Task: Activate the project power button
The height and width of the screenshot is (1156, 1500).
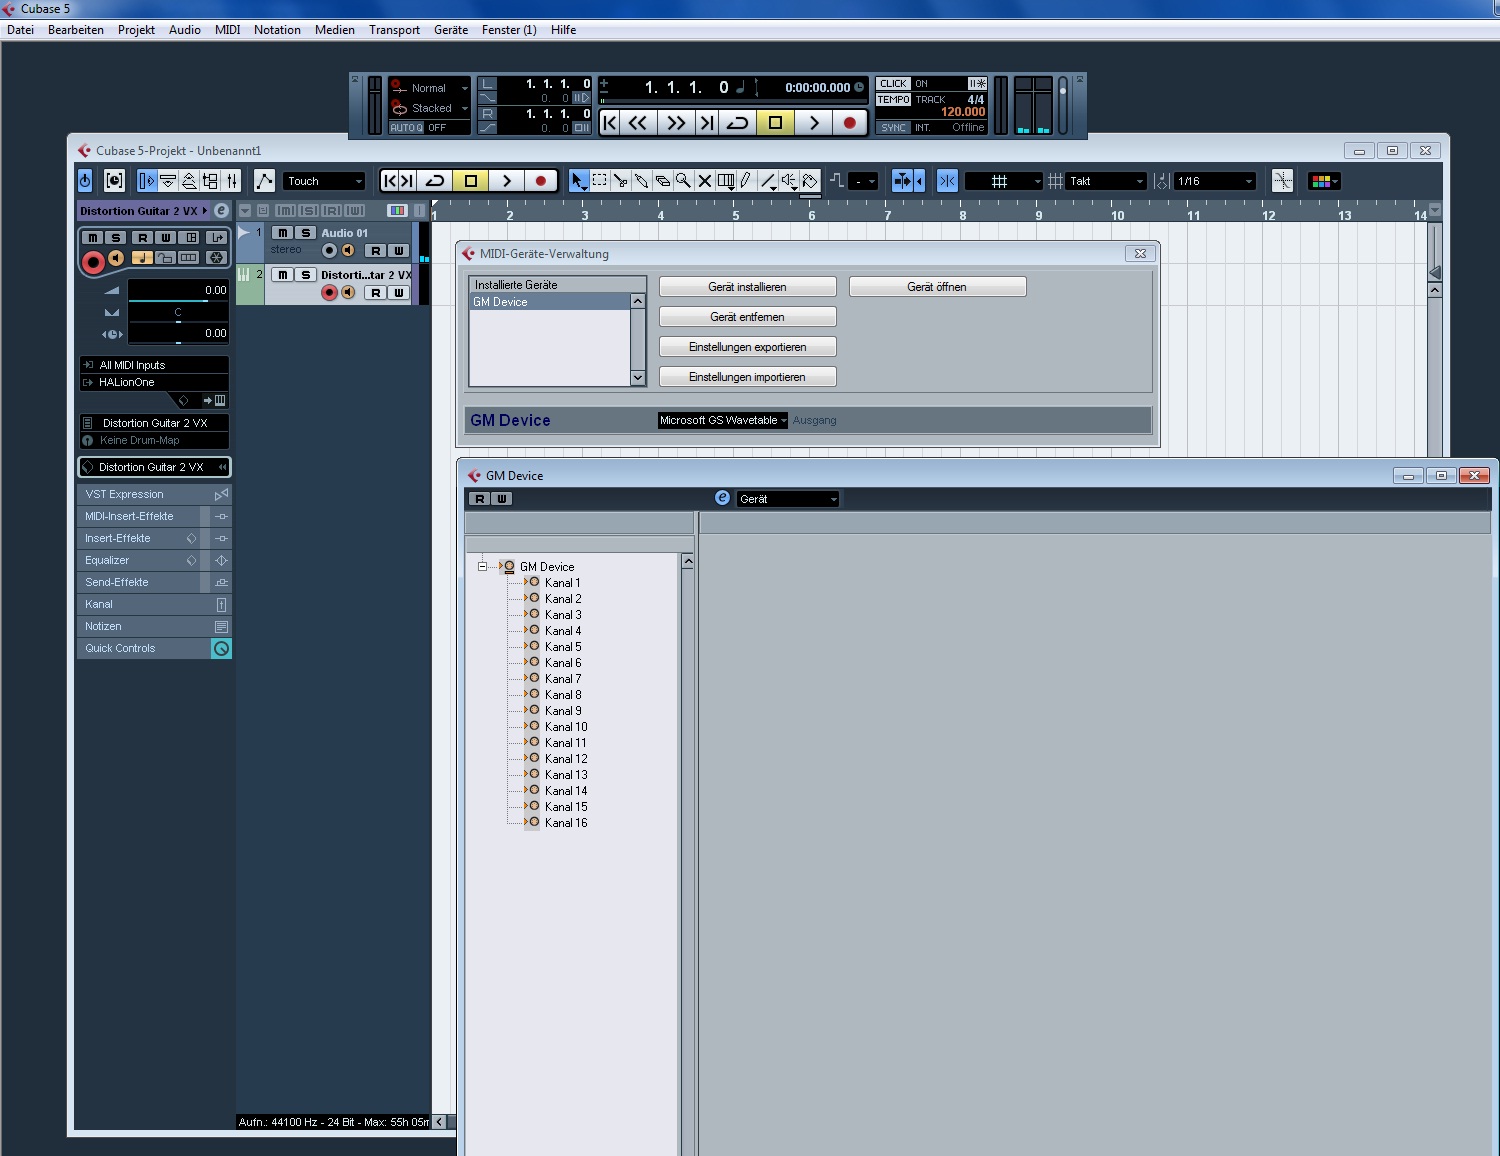Action: click(85, 181)
